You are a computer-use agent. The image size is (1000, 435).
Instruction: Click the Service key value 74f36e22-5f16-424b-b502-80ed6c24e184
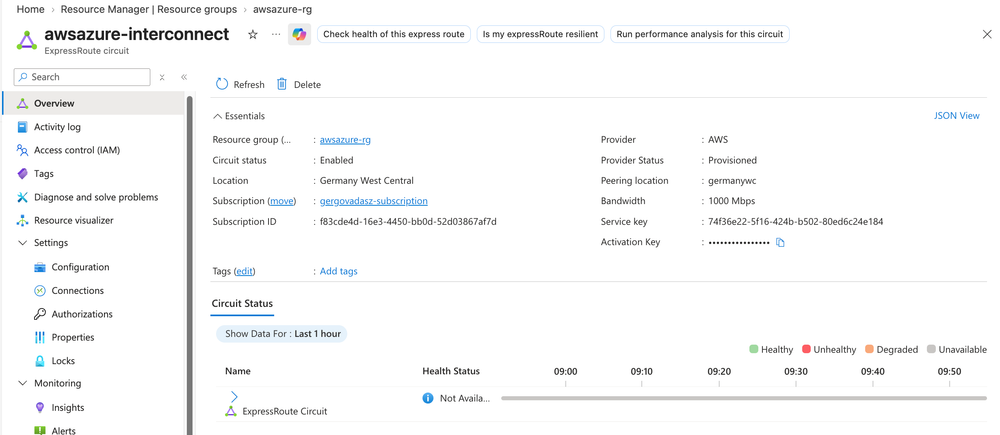click(796, 222)
